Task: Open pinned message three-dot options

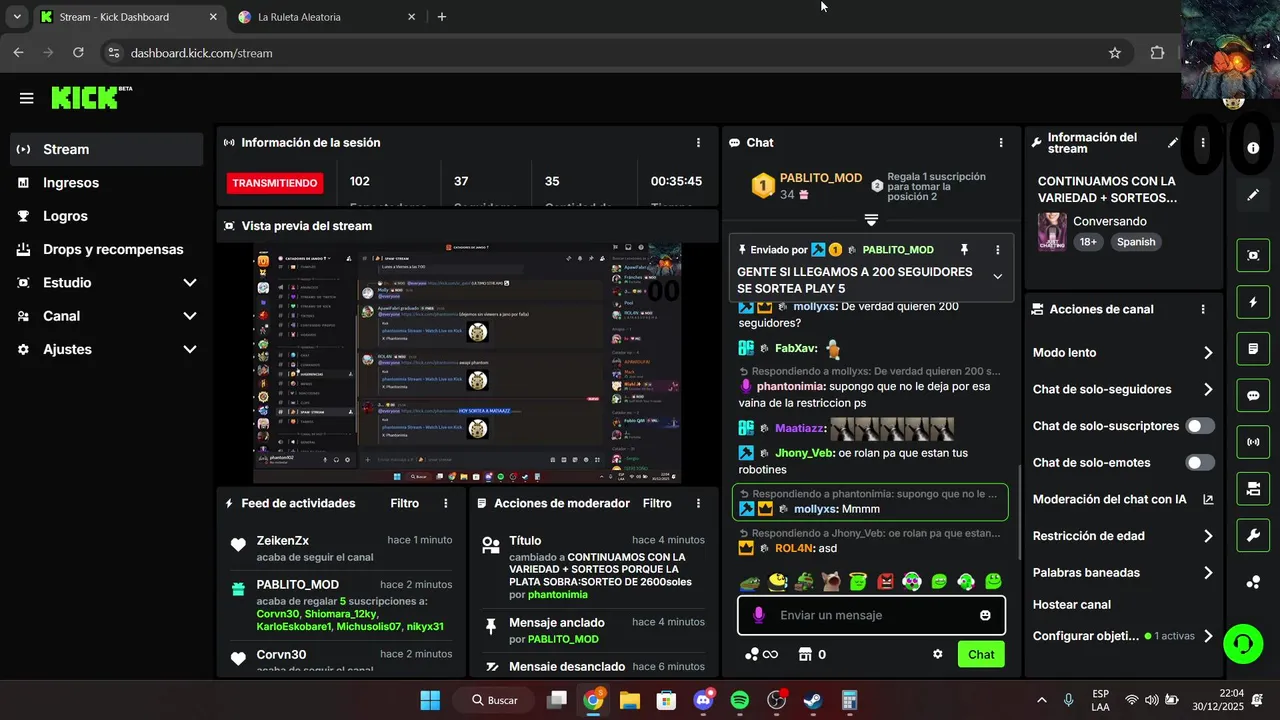Action: tap(997, 250)
